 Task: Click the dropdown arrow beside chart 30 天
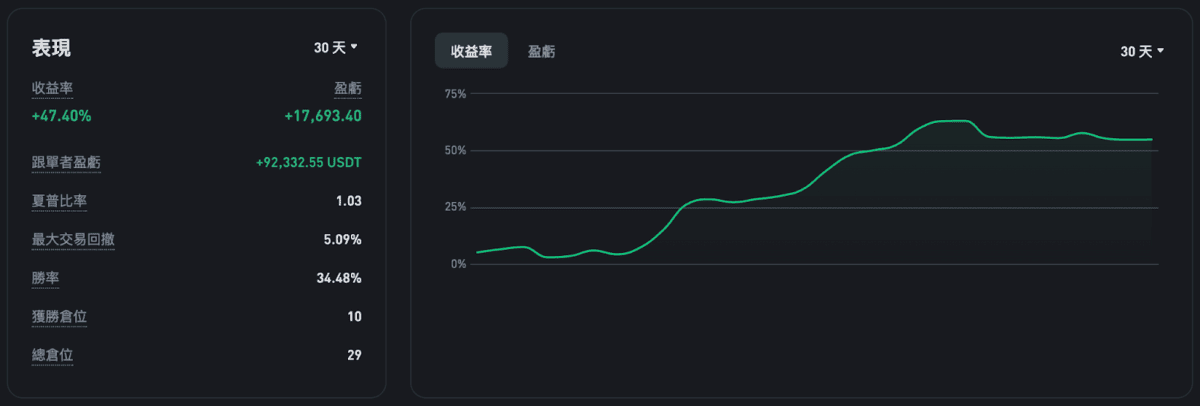(1160, 51)
